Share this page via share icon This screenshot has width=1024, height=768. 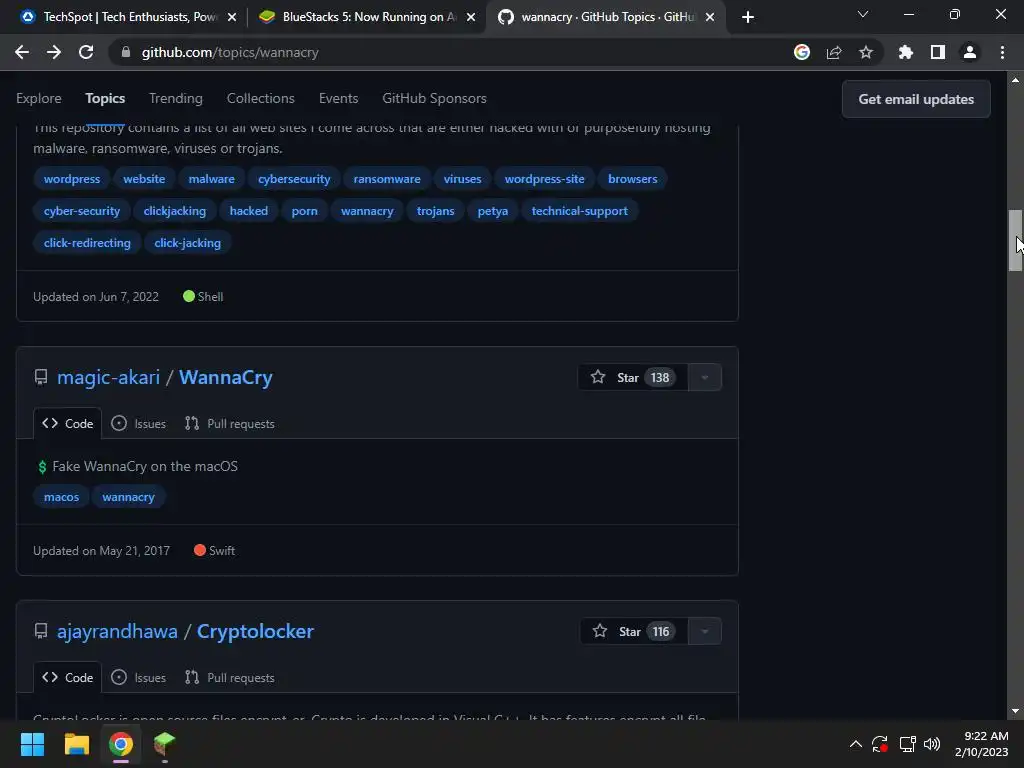[833, 52]
